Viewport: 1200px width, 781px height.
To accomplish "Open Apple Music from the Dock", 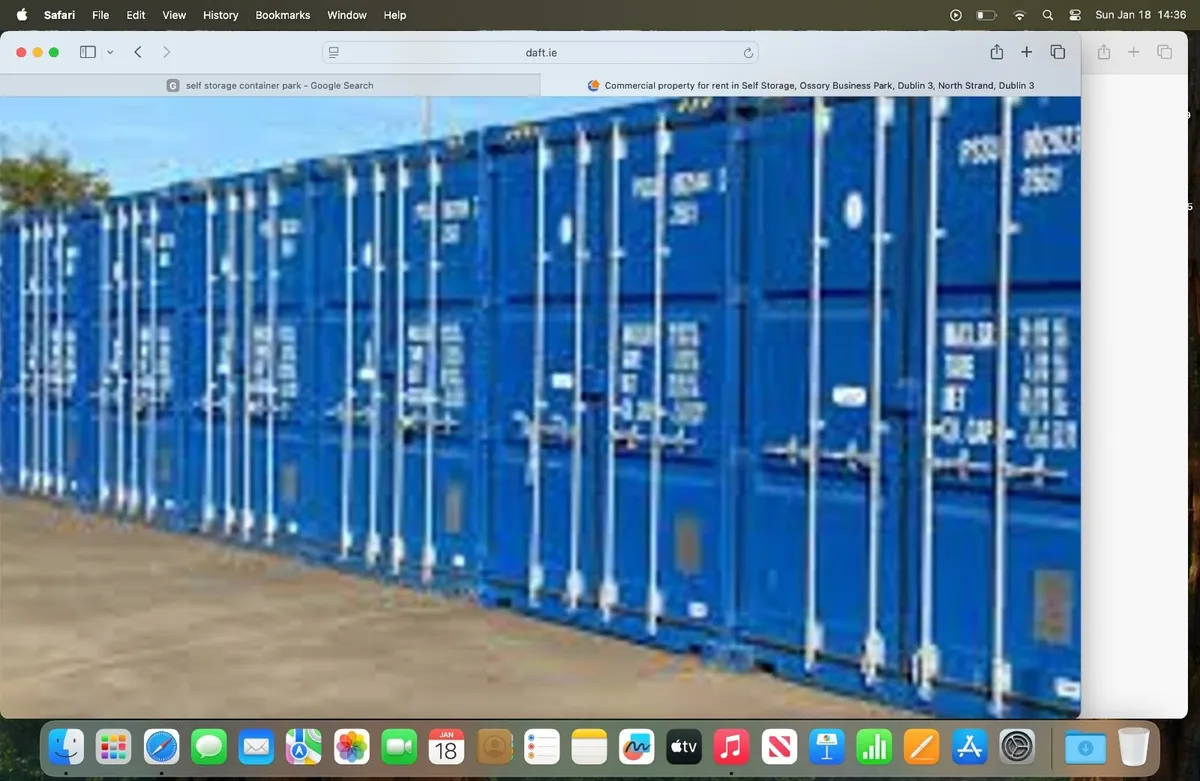I will click(731, 747).
